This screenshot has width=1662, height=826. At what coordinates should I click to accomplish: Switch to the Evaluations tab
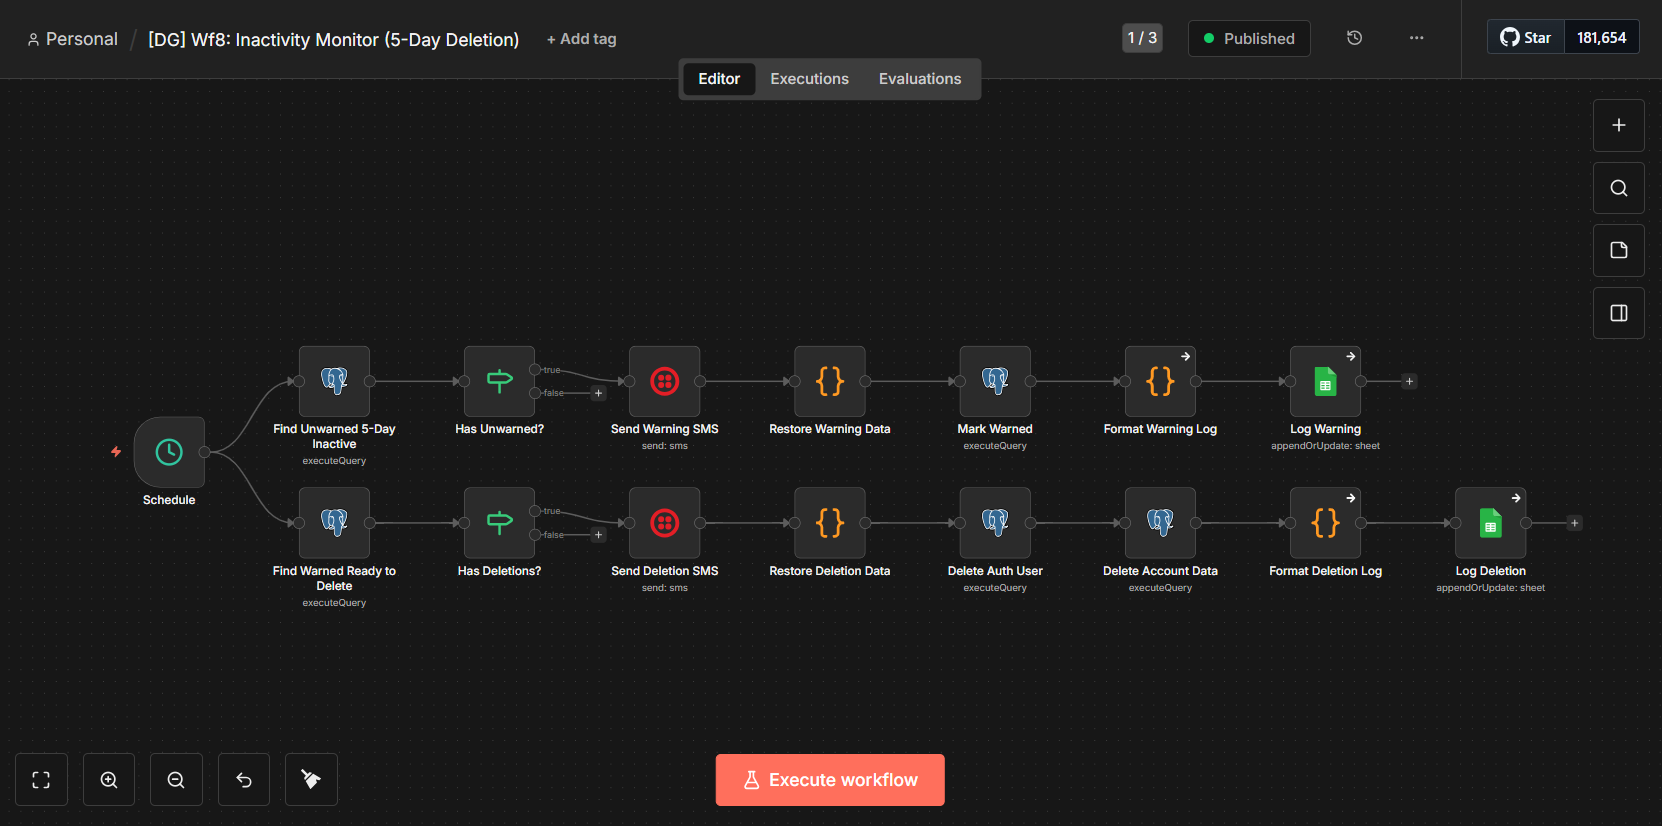(919, 79)
